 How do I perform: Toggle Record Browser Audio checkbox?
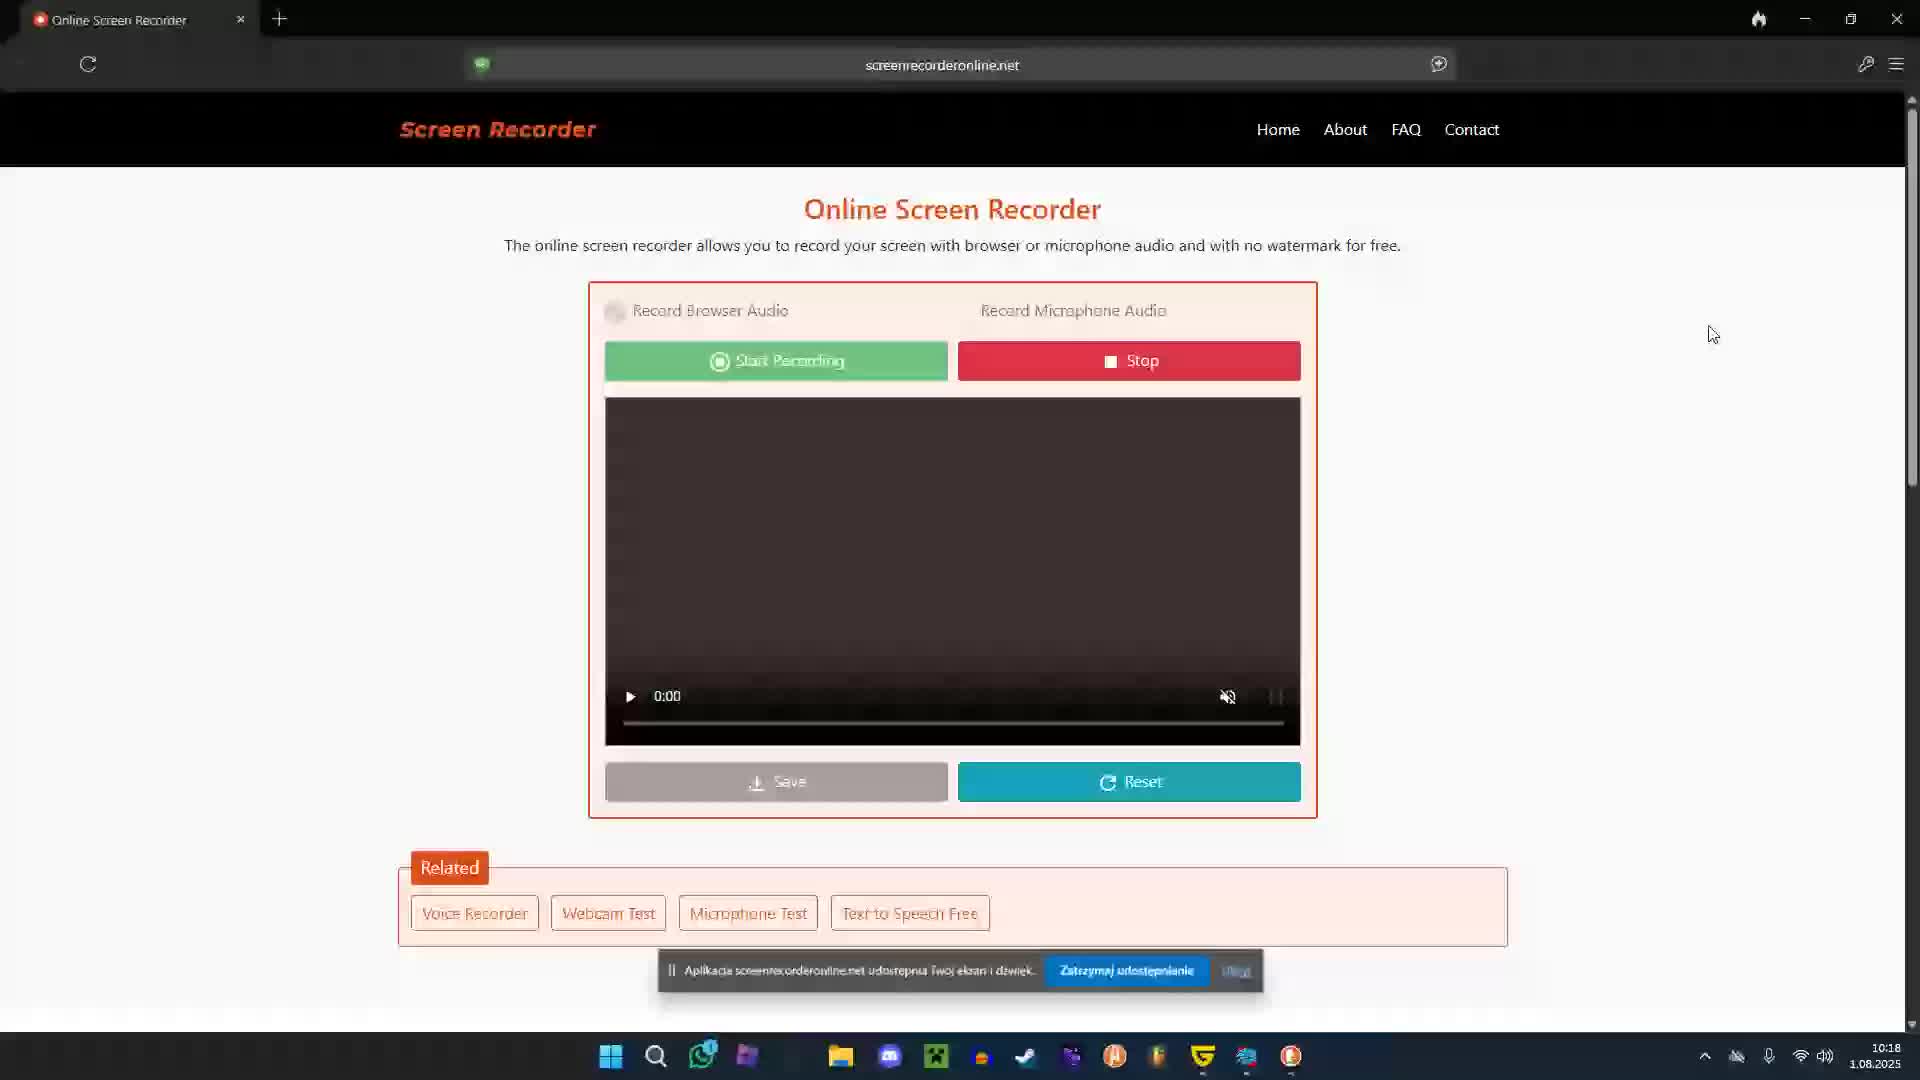[x=615, y=311]
